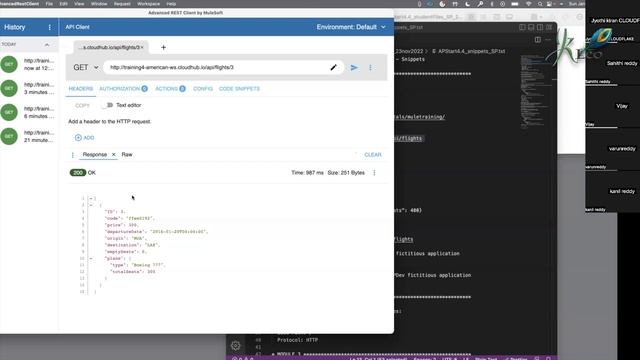Image resolution: width=640 pixels, height=360 pixels.
Task: Switch to the CODE SNIPPETS tab
Action: pos(239,89)
